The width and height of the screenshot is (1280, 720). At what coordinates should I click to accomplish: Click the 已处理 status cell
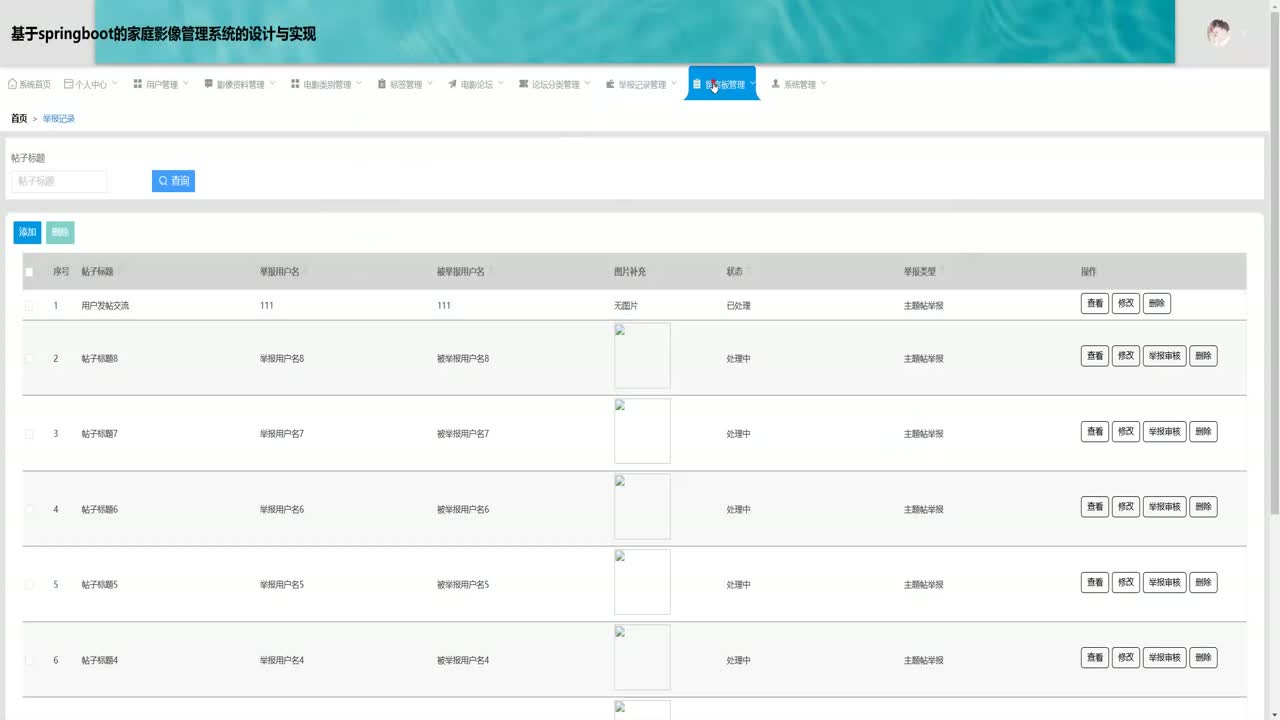click(x=738, y=306)
